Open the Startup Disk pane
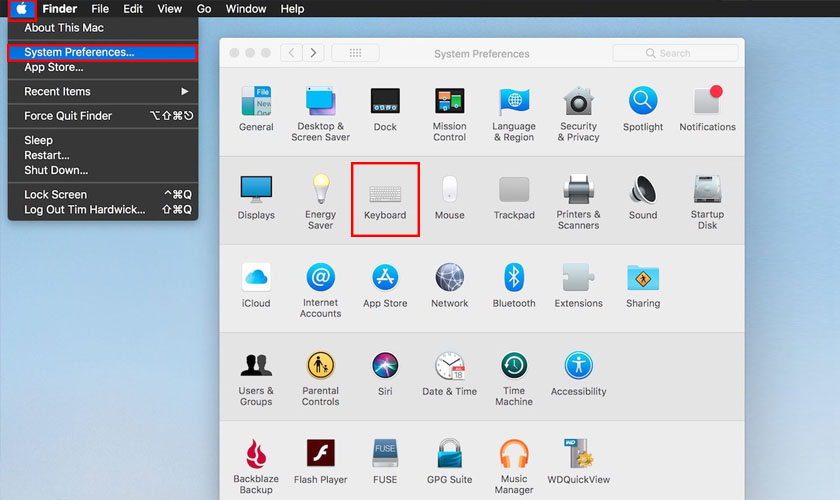The height and width of the screenshot is (500, 840). (x=707, y=202)
